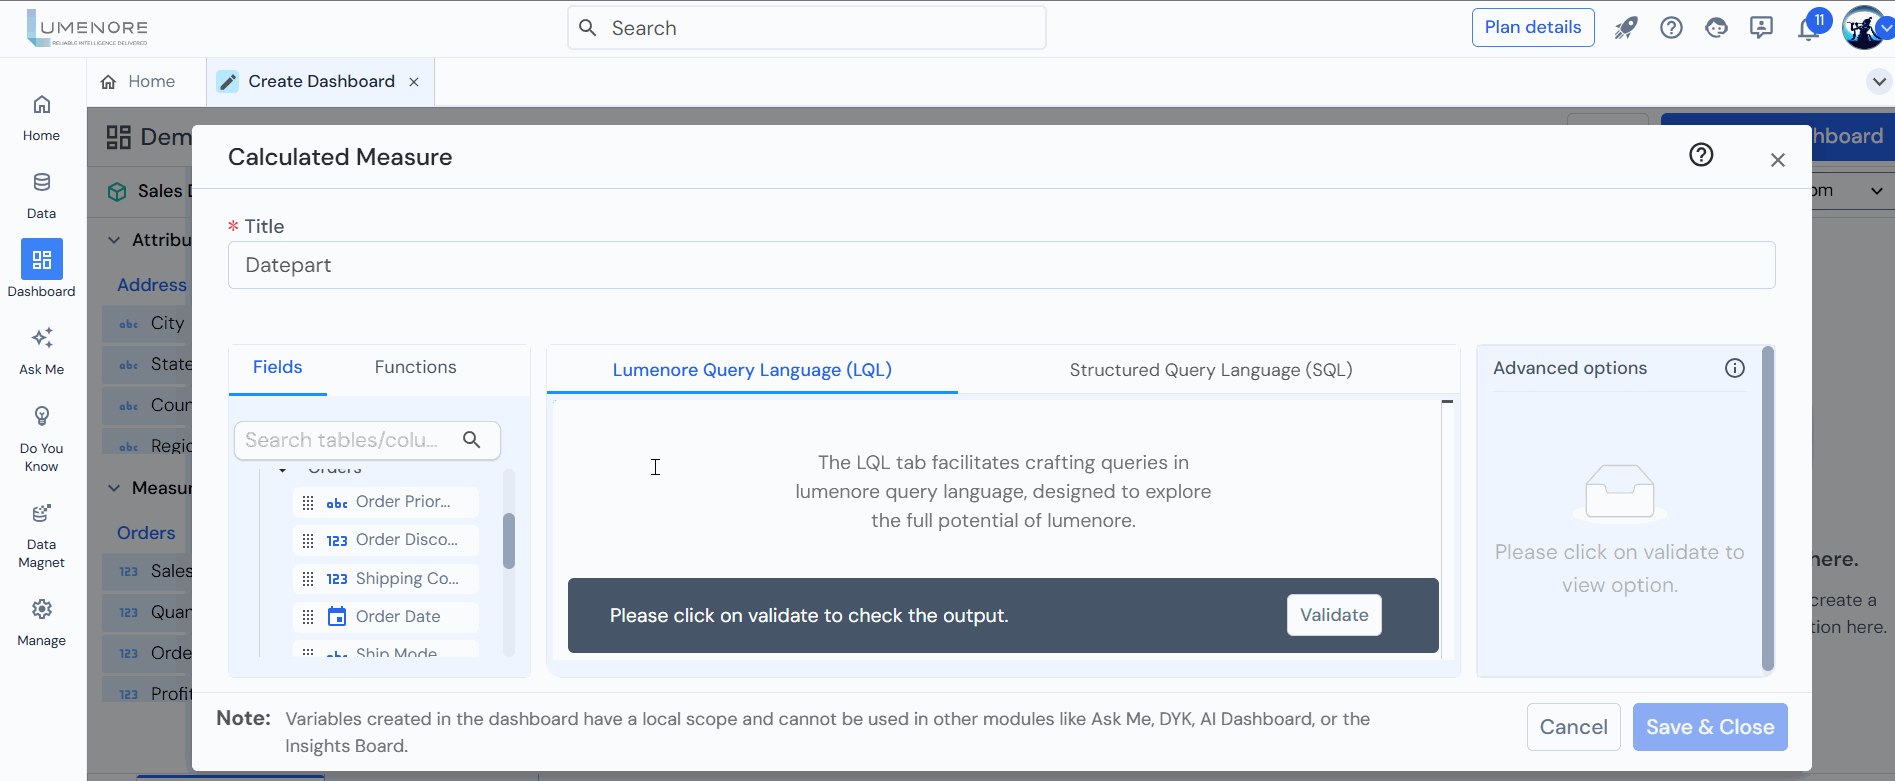Click the Cancel button

click(x=1573, y=727)
